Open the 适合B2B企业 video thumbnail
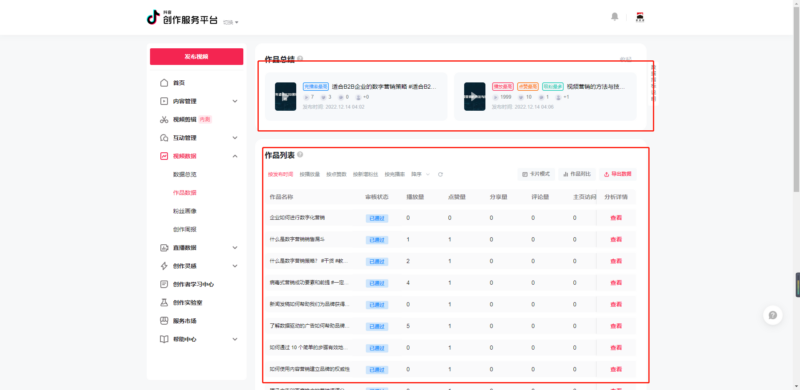800x390 pixels. tap(285, 96)
